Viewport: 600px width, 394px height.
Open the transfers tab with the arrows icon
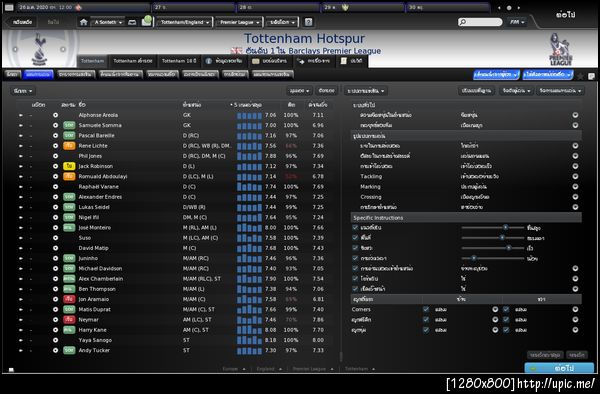point(314,61)
